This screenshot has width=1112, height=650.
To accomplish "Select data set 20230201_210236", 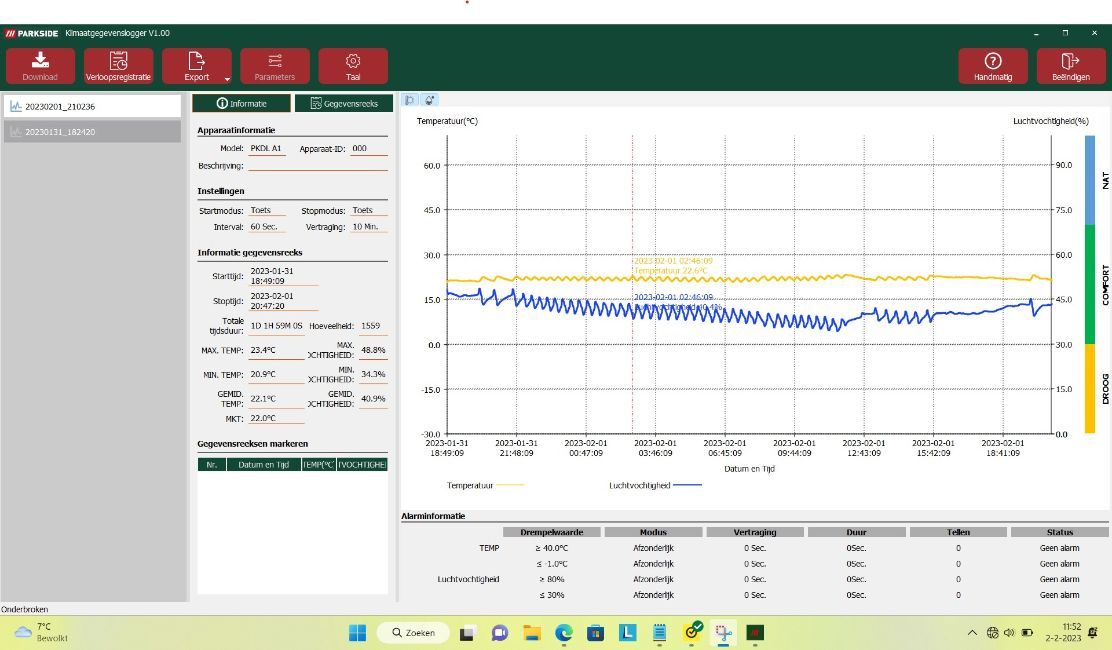I will click(92, 106).
